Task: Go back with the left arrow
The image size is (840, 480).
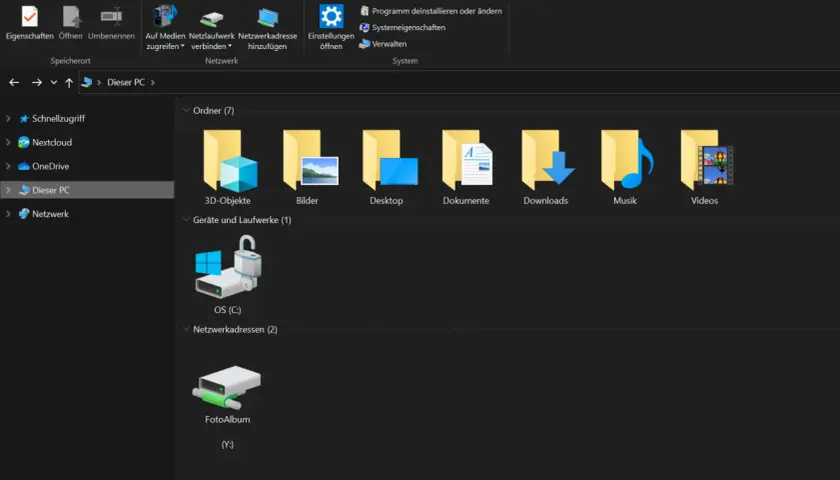Action: coord(14,82)
